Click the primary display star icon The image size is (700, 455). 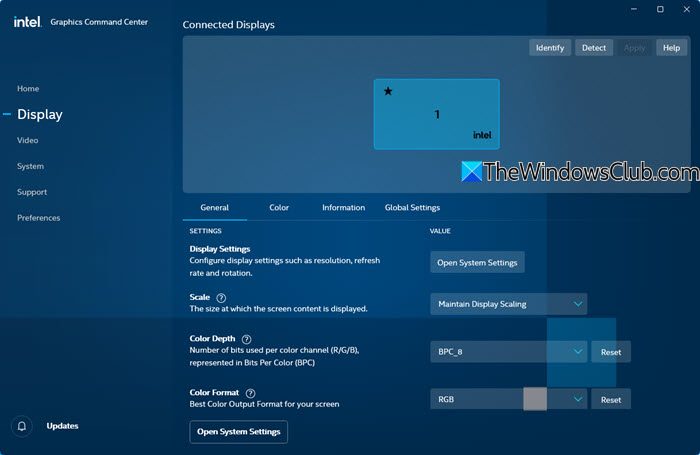coord(388,91)
